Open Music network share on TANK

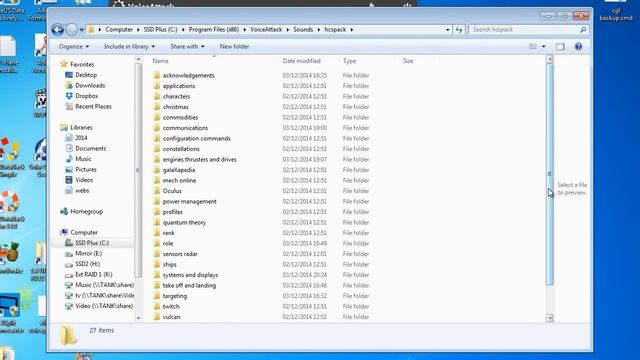coord(104,285)
